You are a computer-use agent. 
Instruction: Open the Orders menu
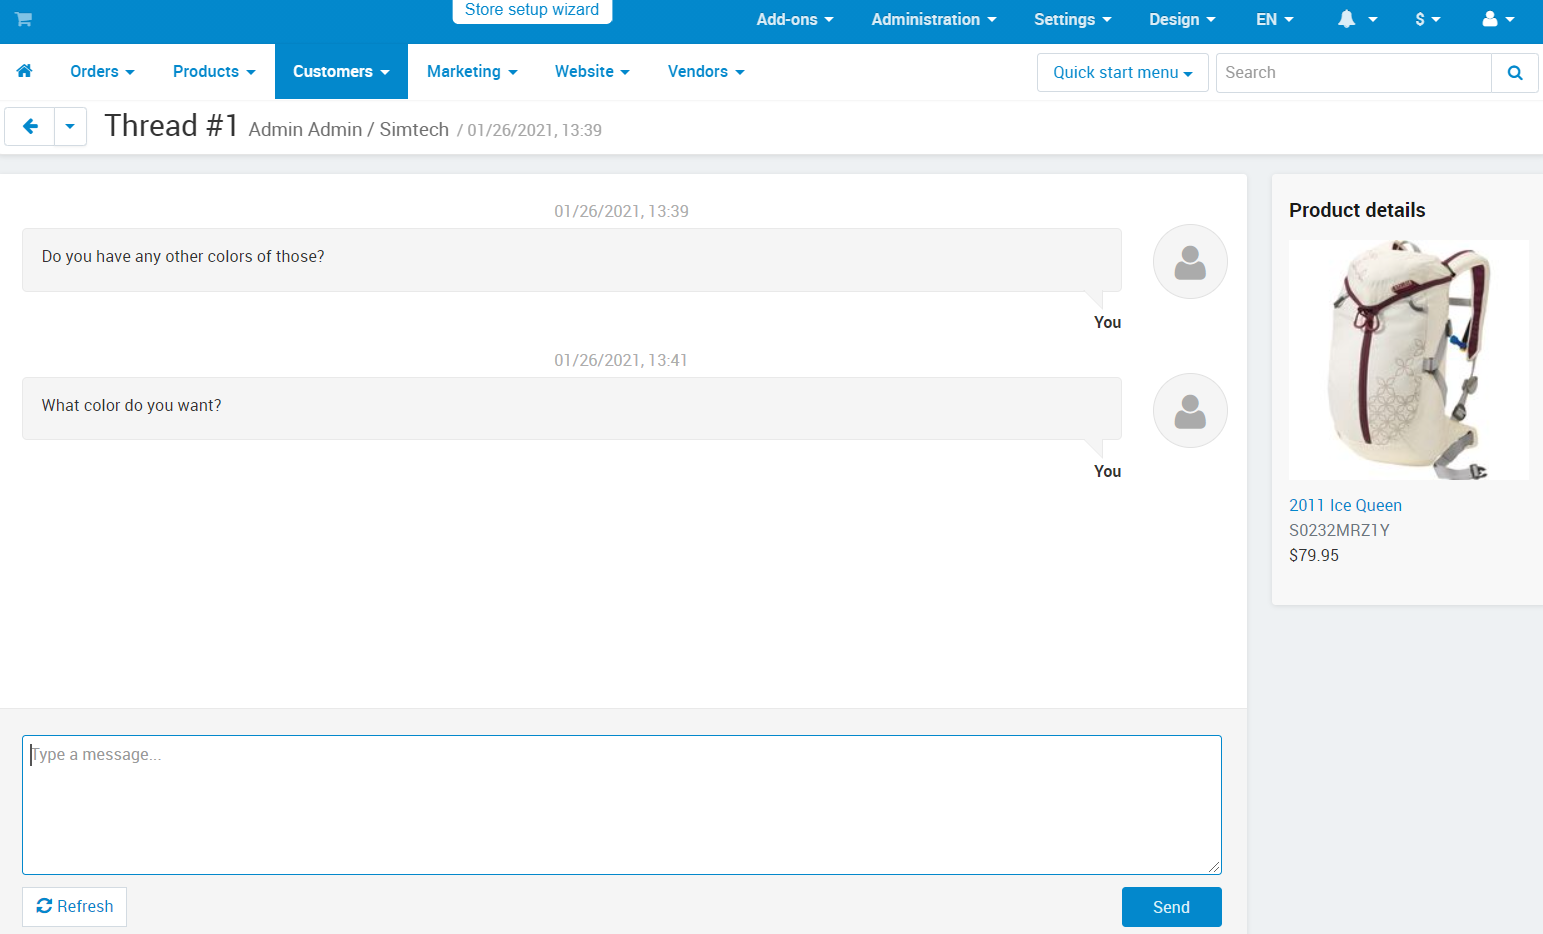coord(102,71)
